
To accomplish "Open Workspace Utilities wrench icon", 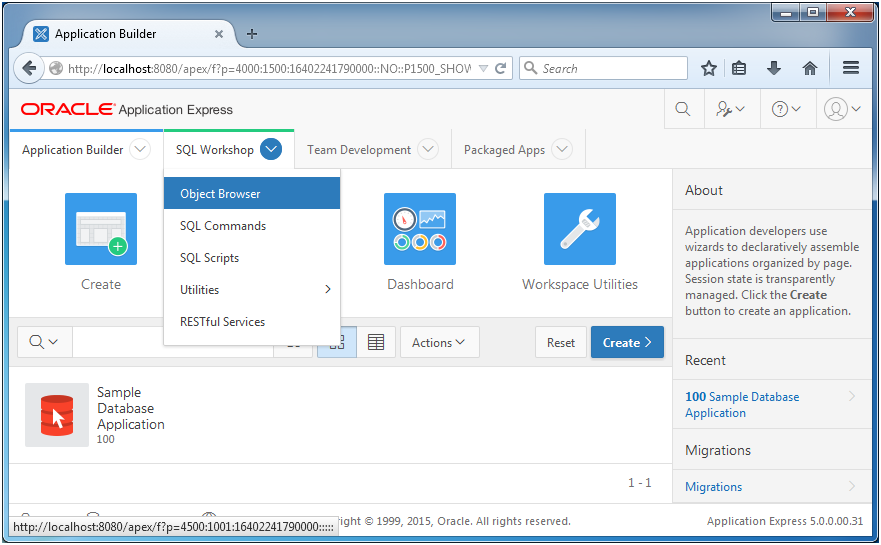I will coord(580,229).
